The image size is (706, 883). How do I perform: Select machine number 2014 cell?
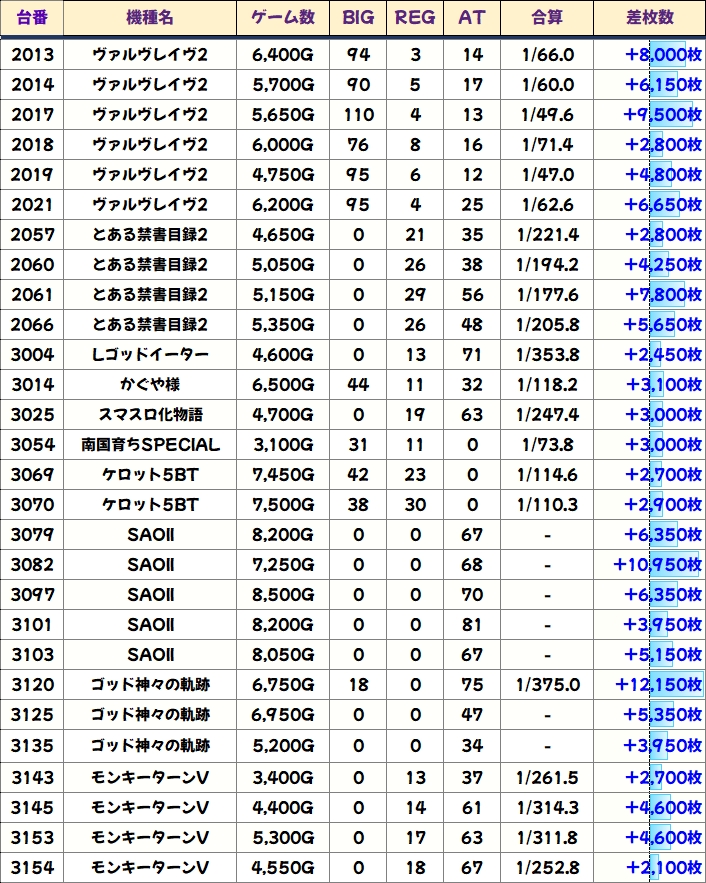[x=32, y=84]
